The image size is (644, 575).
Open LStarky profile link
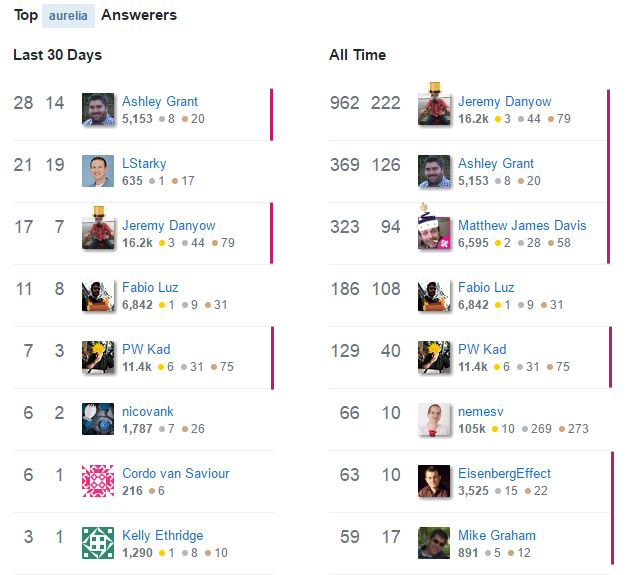coord(144,163)
